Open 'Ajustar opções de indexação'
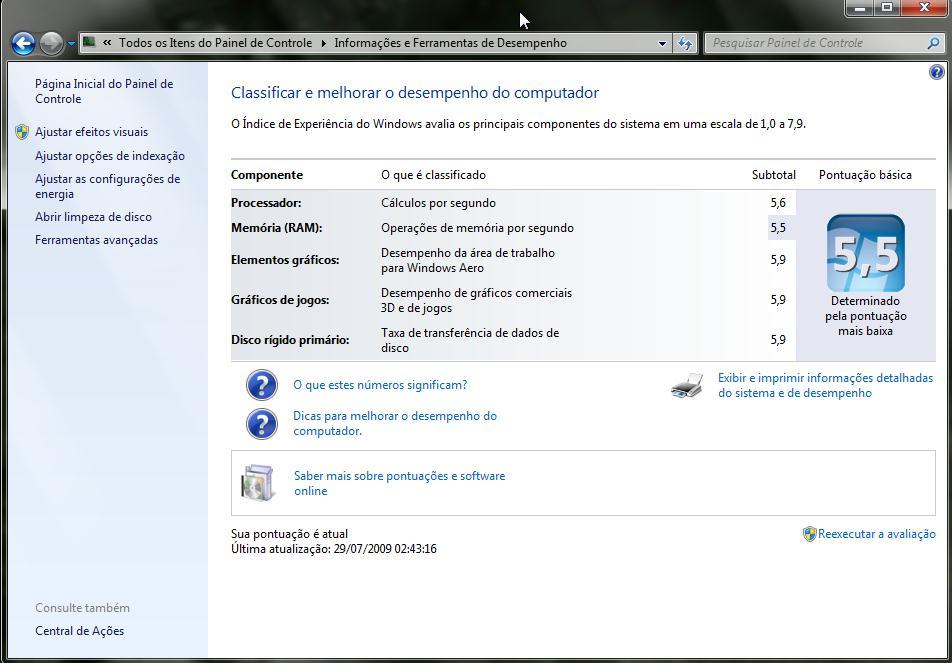Screen dimensions: 952x663 pos(110,156)
